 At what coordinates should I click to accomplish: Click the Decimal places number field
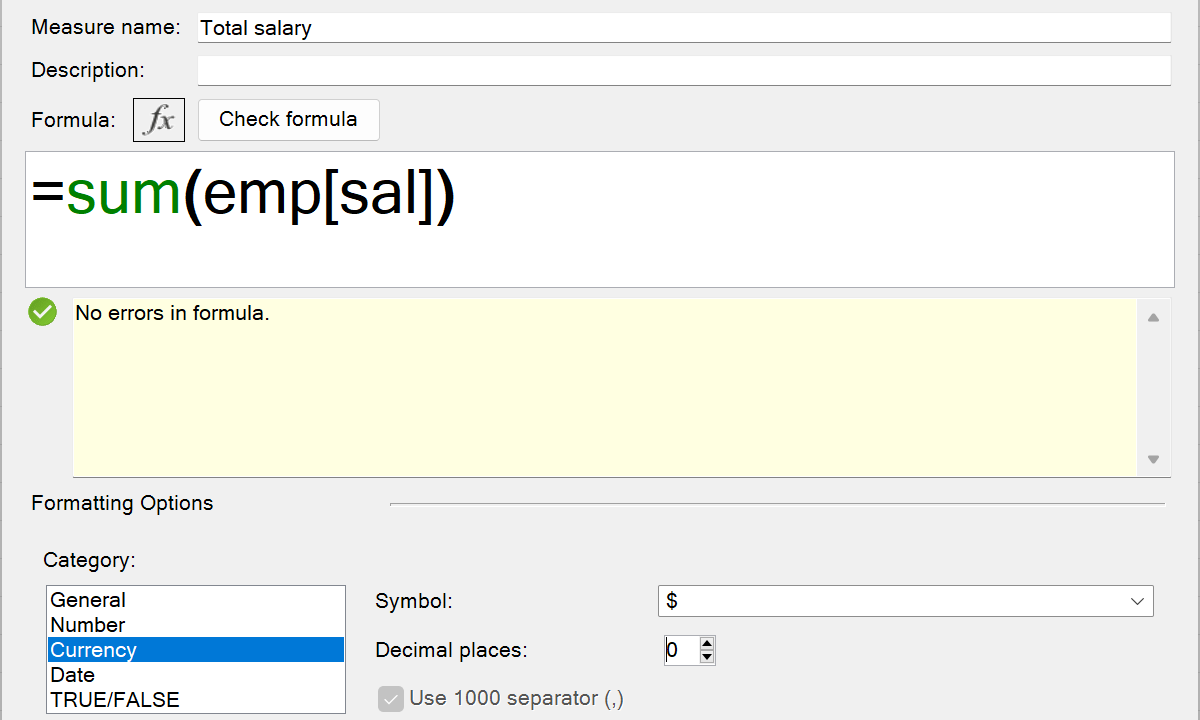680,650
